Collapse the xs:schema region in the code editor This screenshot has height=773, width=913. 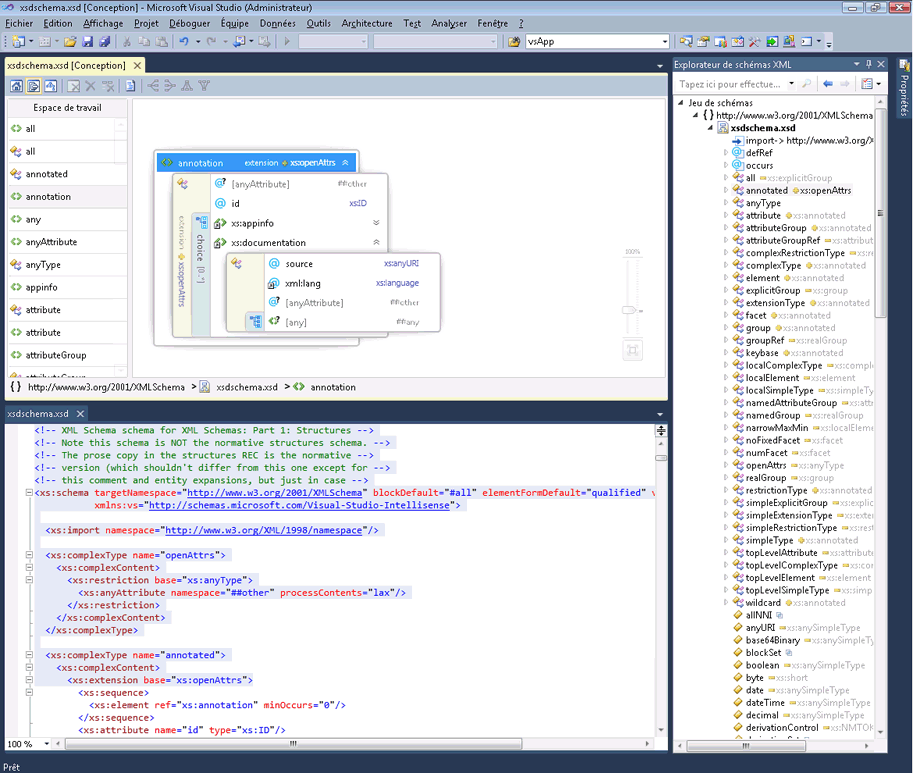(x=31, y=491)
